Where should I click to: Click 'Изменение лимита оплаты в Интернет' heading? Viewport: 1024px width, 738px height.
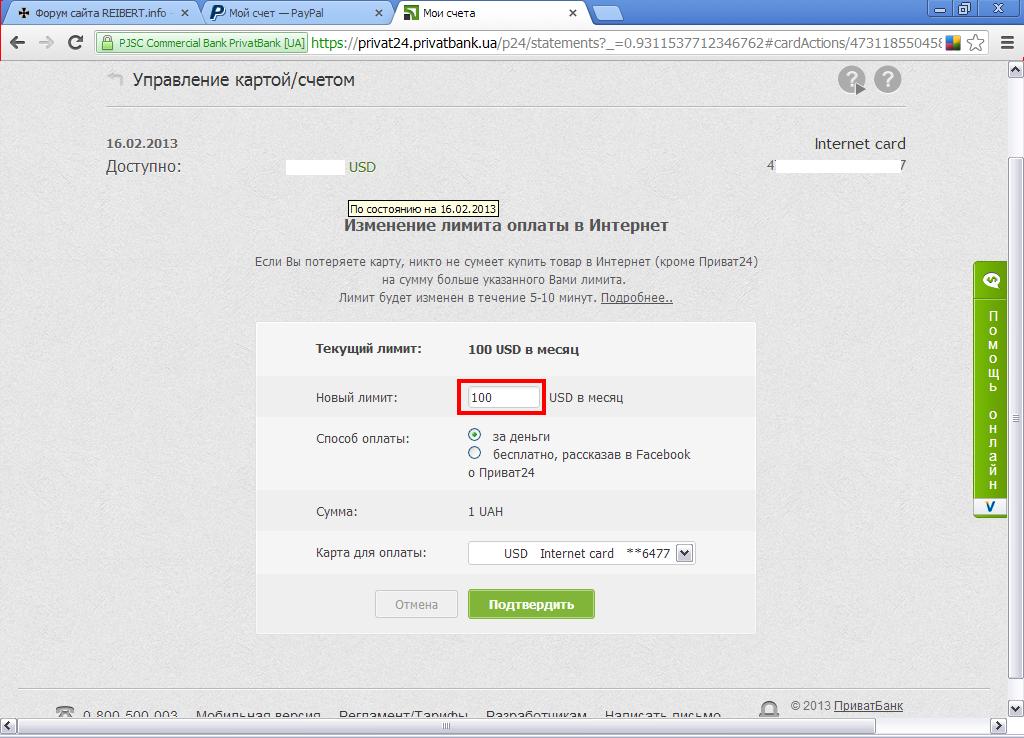pos(506,225)
